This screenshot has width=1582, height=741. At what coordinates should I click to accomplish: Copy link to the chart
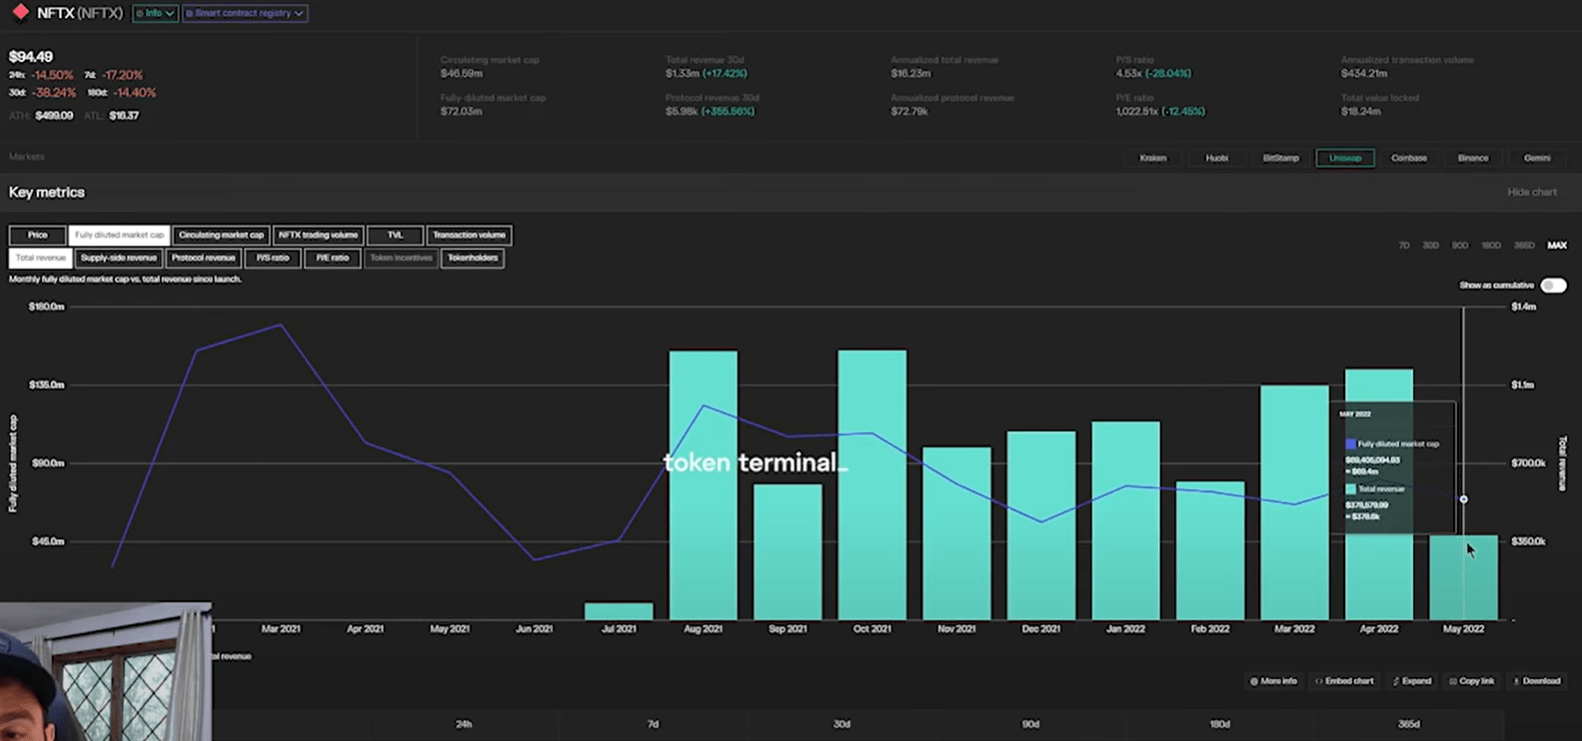1471,681
